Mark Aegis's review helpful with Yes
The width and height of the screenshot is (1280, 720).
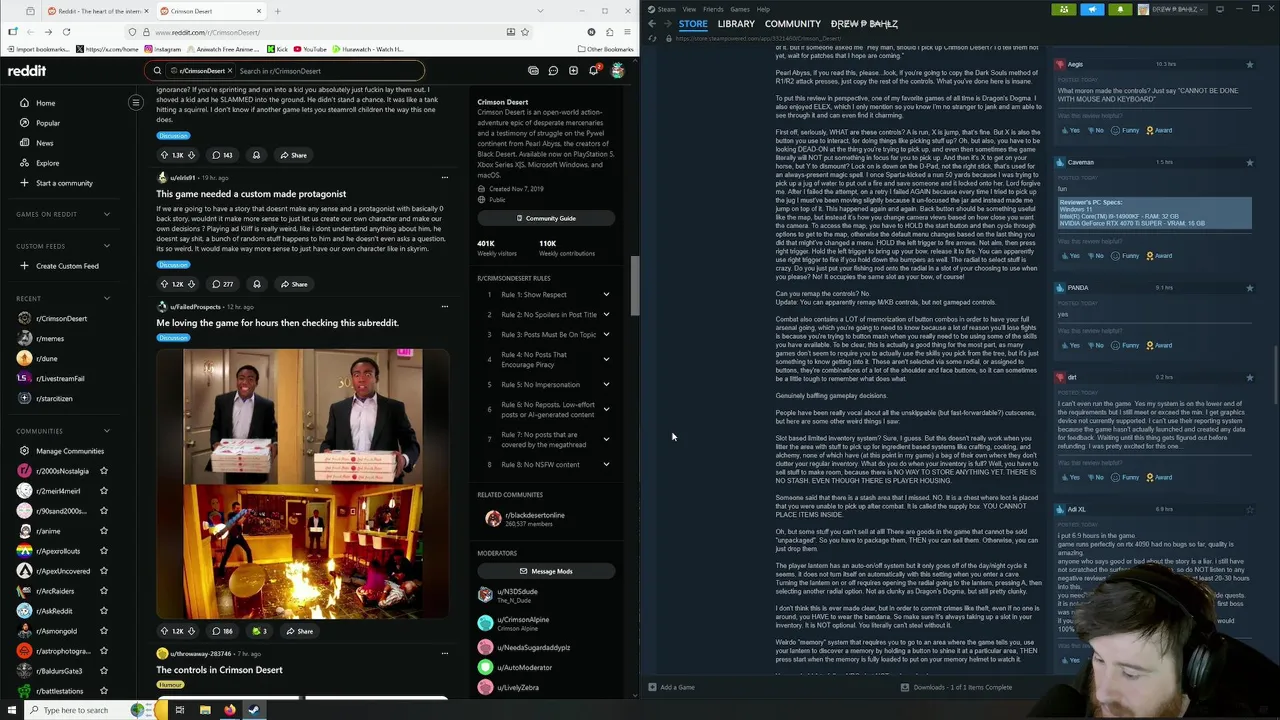click(1071, 130)
